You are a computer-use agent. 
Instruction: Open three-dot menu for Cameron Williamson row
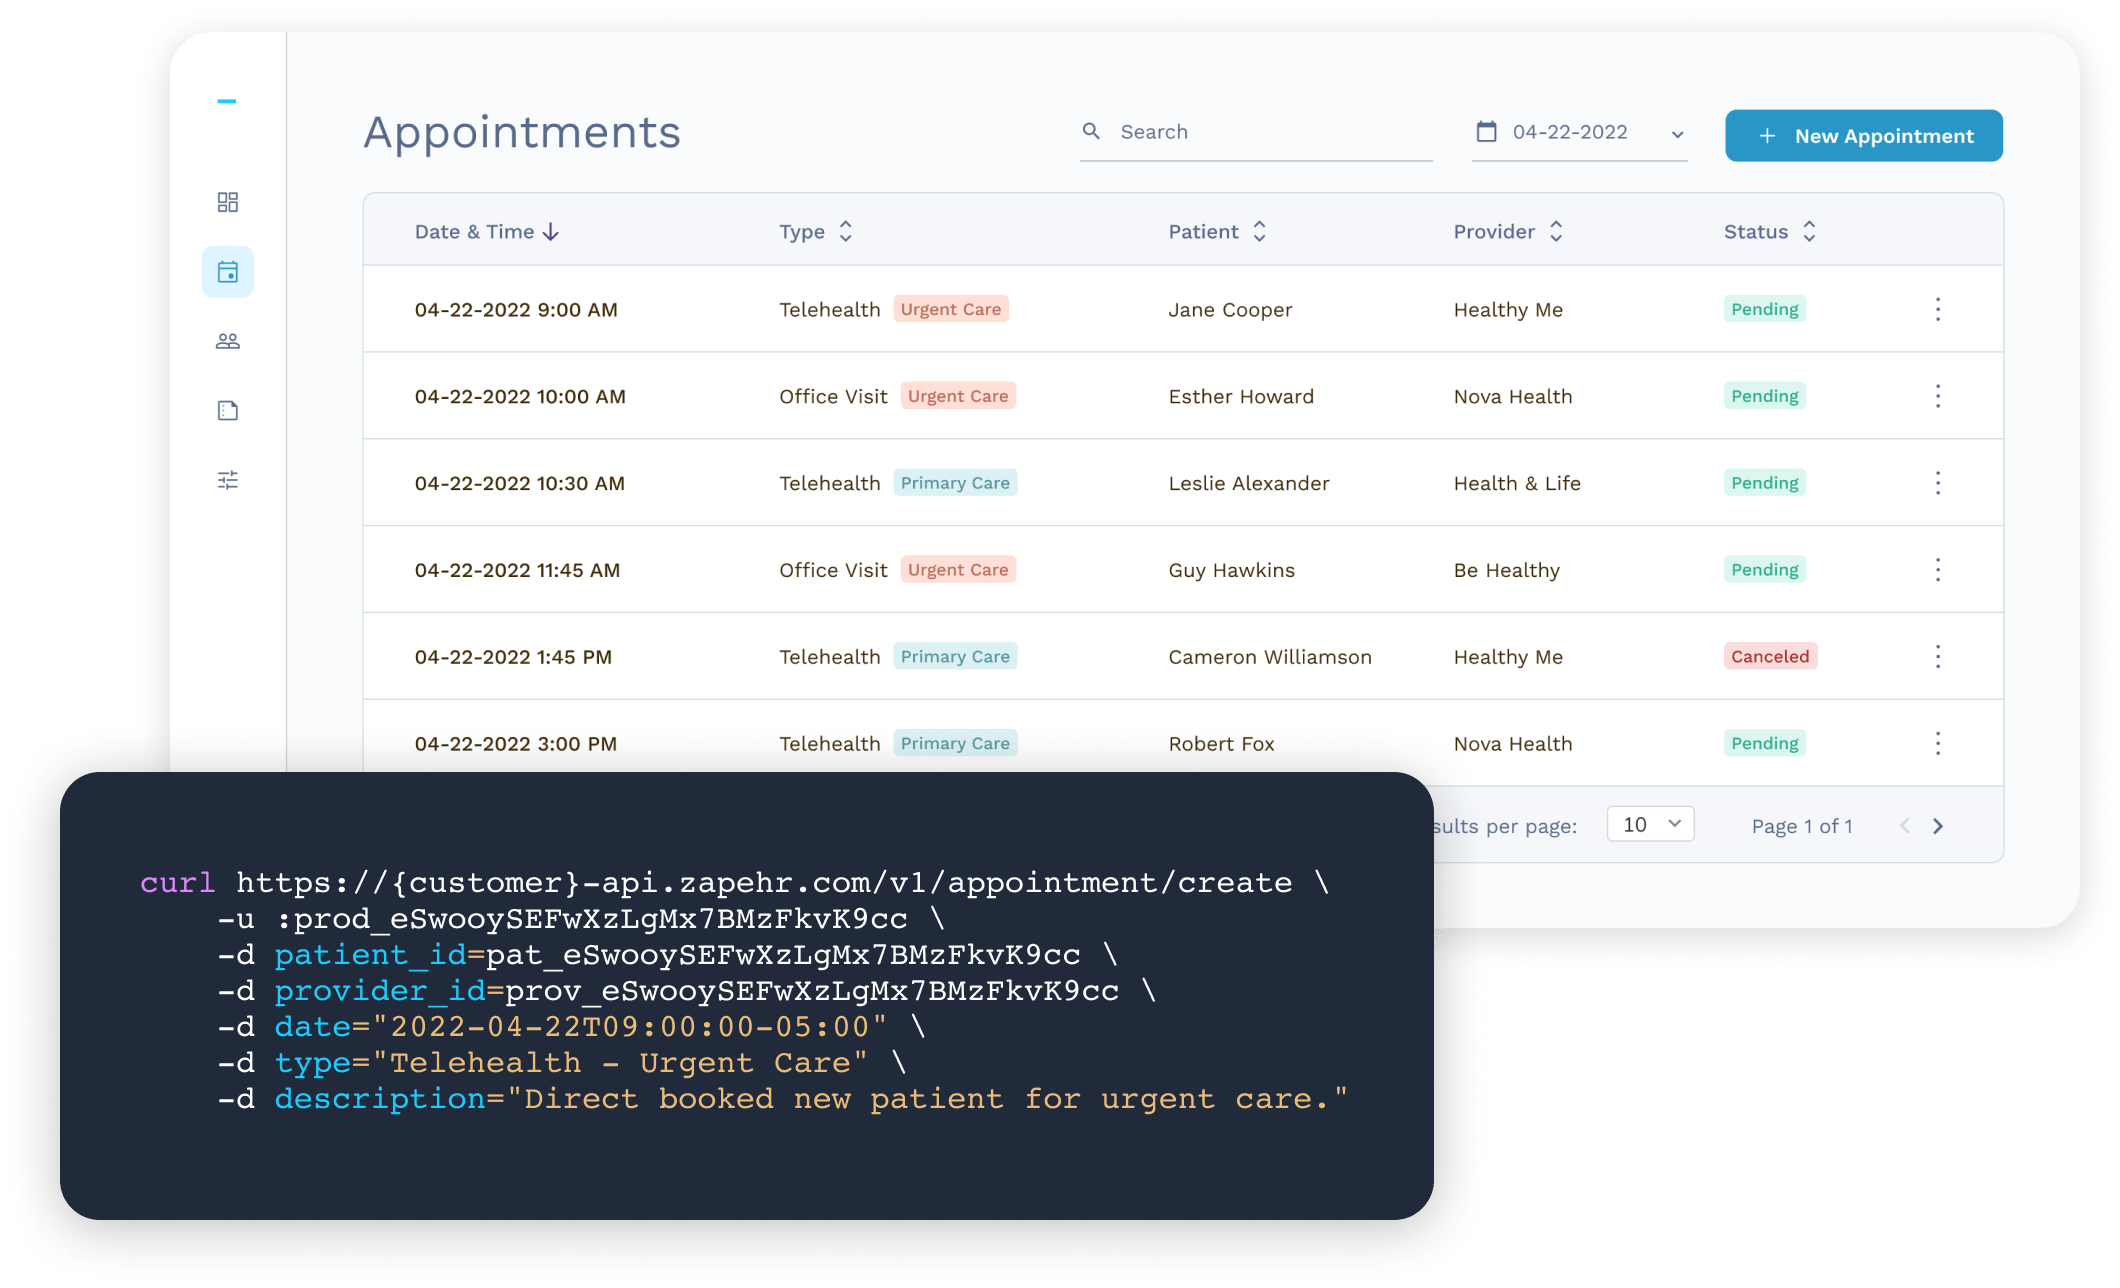pyautogui.click(x=1937, y=657)
